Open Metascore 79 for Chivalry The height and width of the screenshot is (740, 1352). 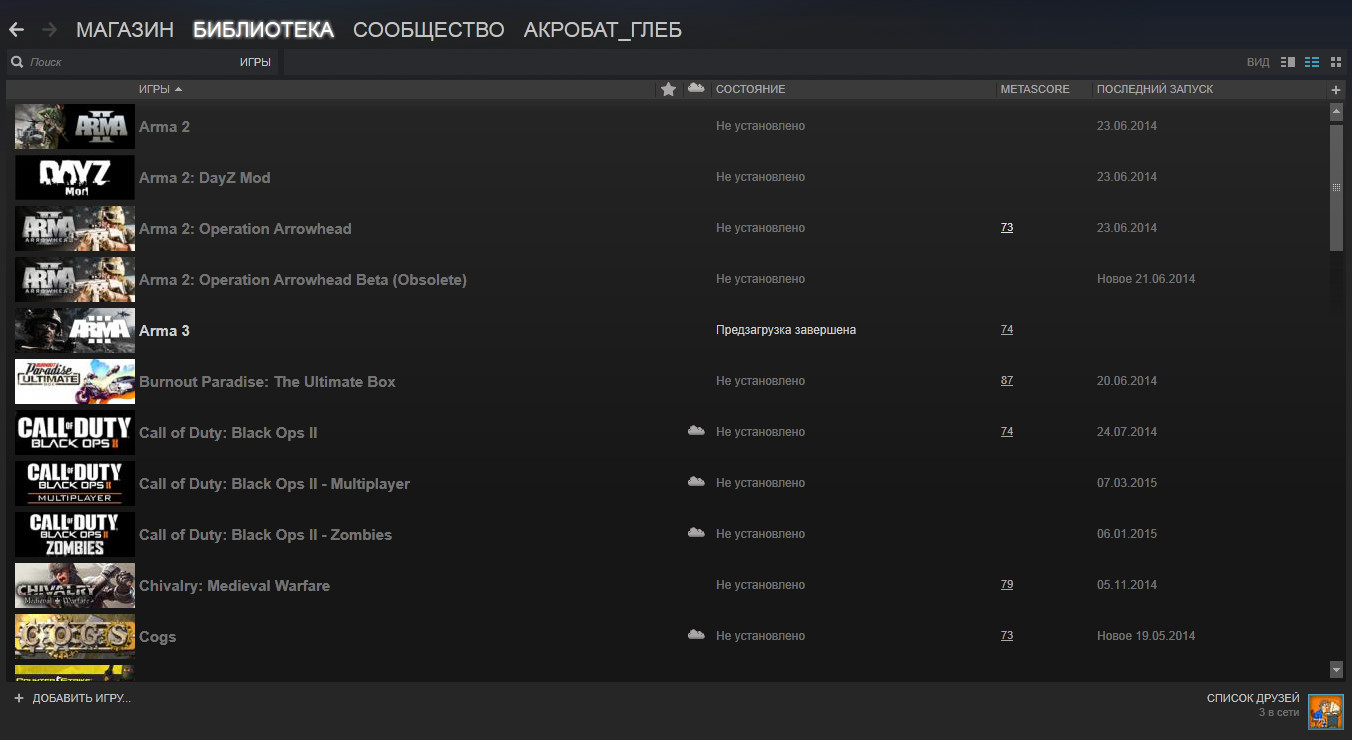pos(1007,585)
